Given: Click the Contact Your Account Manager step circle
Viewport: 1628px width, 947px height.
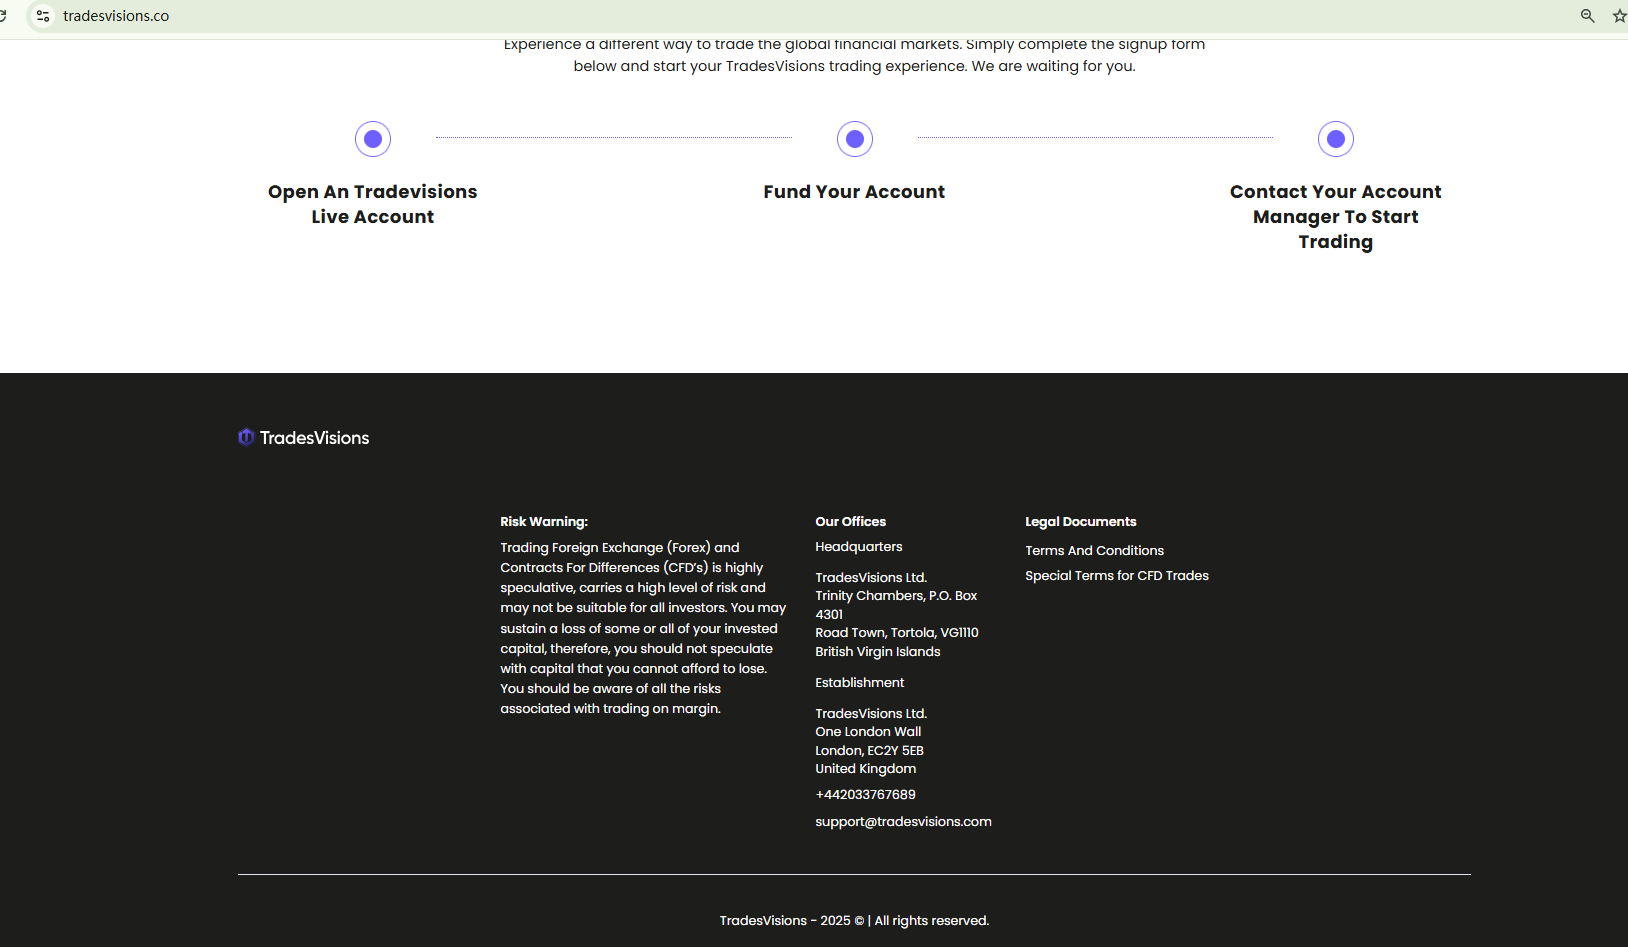Looking at the screenshot, I should (x=1336, y=139).
